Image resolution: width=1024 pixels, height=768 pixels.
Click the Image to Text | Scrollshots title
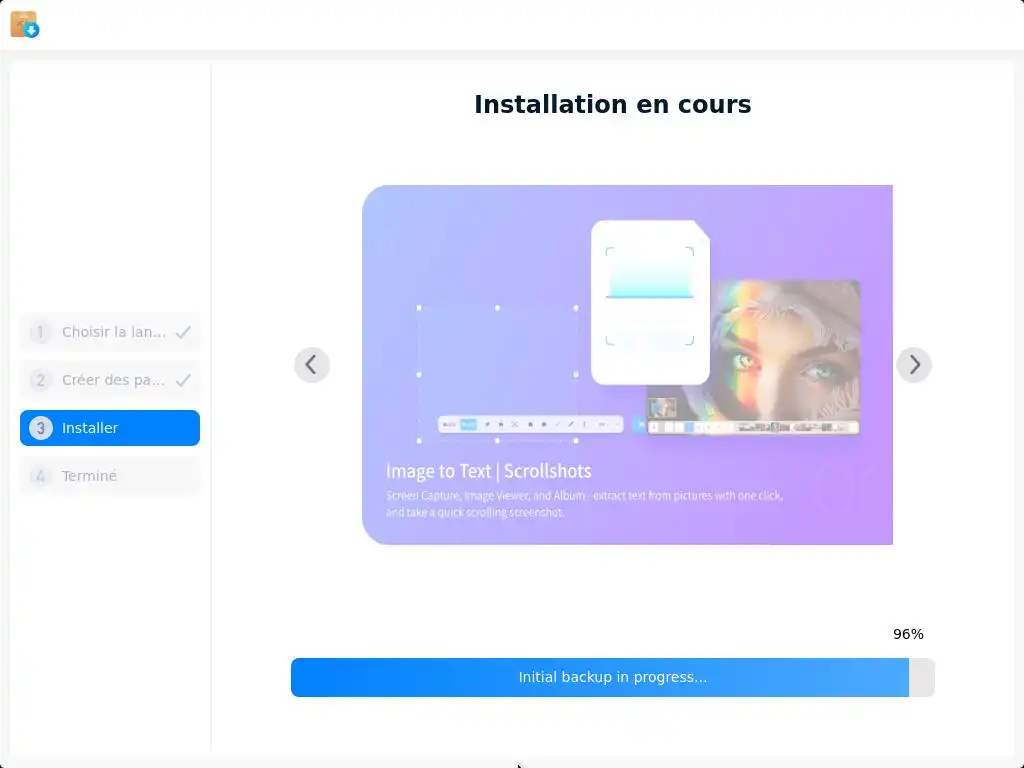[488, 471]
